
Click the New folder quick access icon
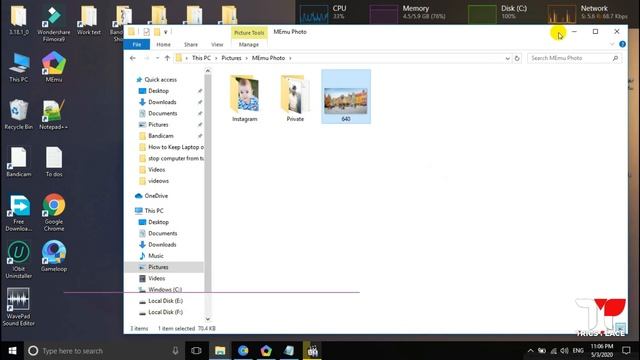[157, 32]
